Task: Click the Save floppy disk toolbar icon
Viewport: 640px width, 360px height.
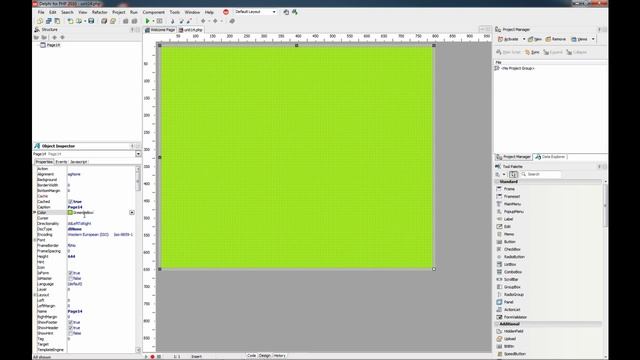Action: pyautogui.click(x=91, y=21)
